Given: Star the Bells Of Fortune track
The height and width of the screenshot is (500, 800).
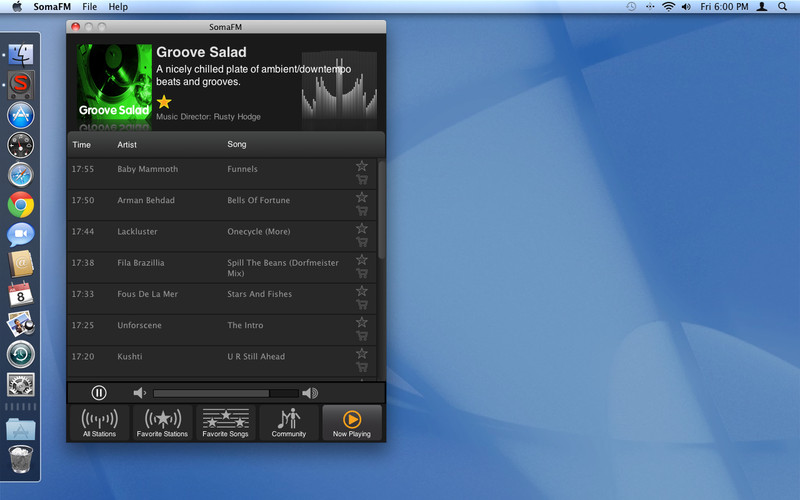Looking at the screenshot, I should click(362, 197).
